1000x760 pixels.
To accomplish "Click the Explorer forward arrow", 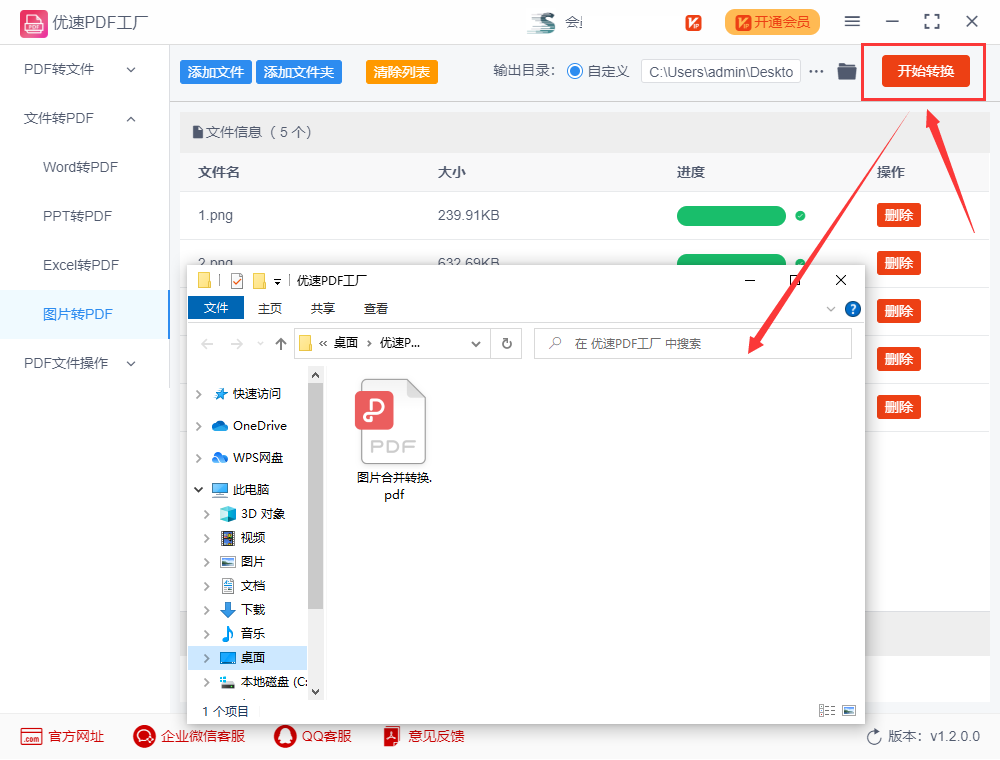I will [x=237, y=344].
